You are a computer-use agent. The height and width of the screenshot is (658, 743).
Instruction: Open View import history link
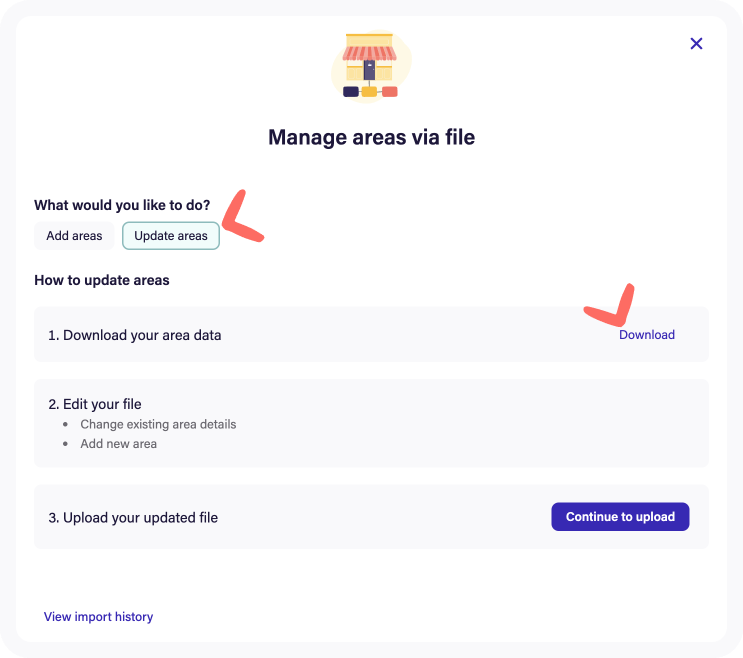coord(98,616)
